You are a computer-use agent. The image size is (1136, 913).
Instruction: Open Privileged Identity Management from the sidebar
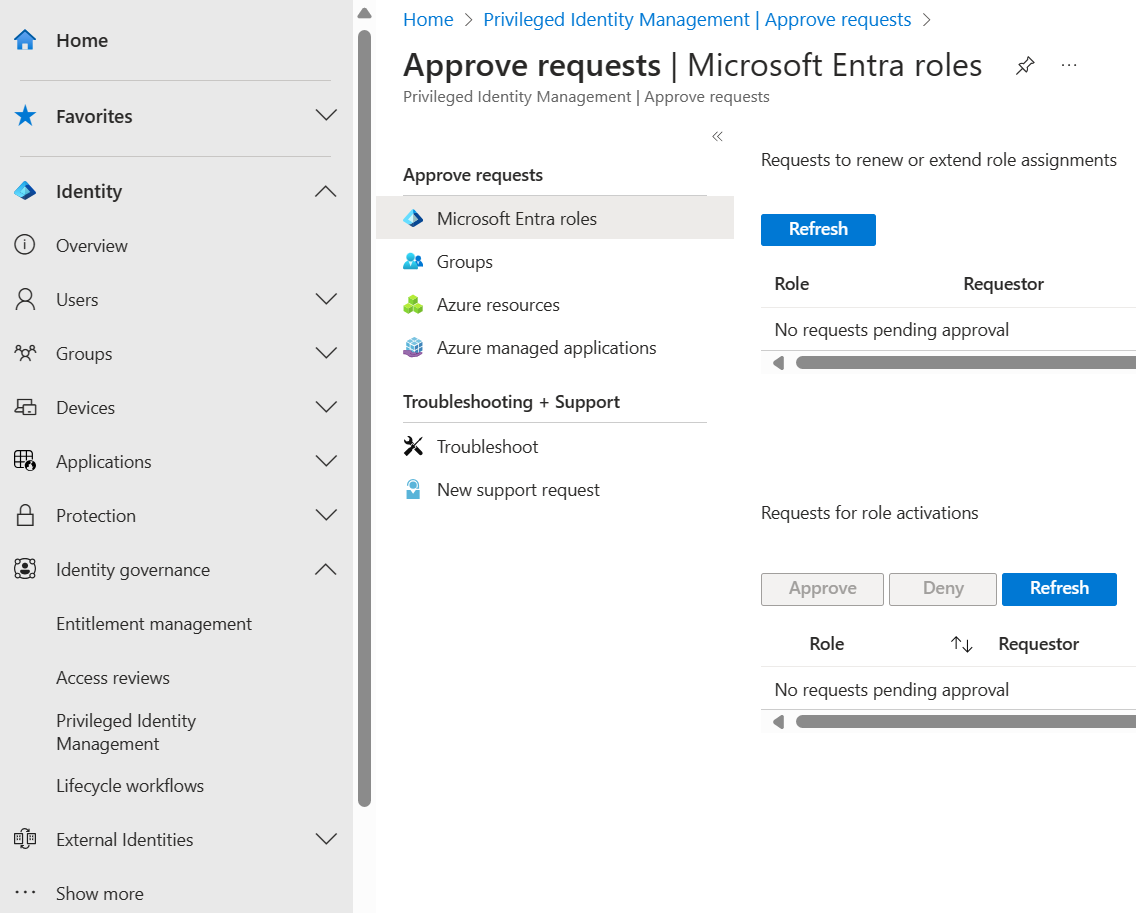[126, 731]
